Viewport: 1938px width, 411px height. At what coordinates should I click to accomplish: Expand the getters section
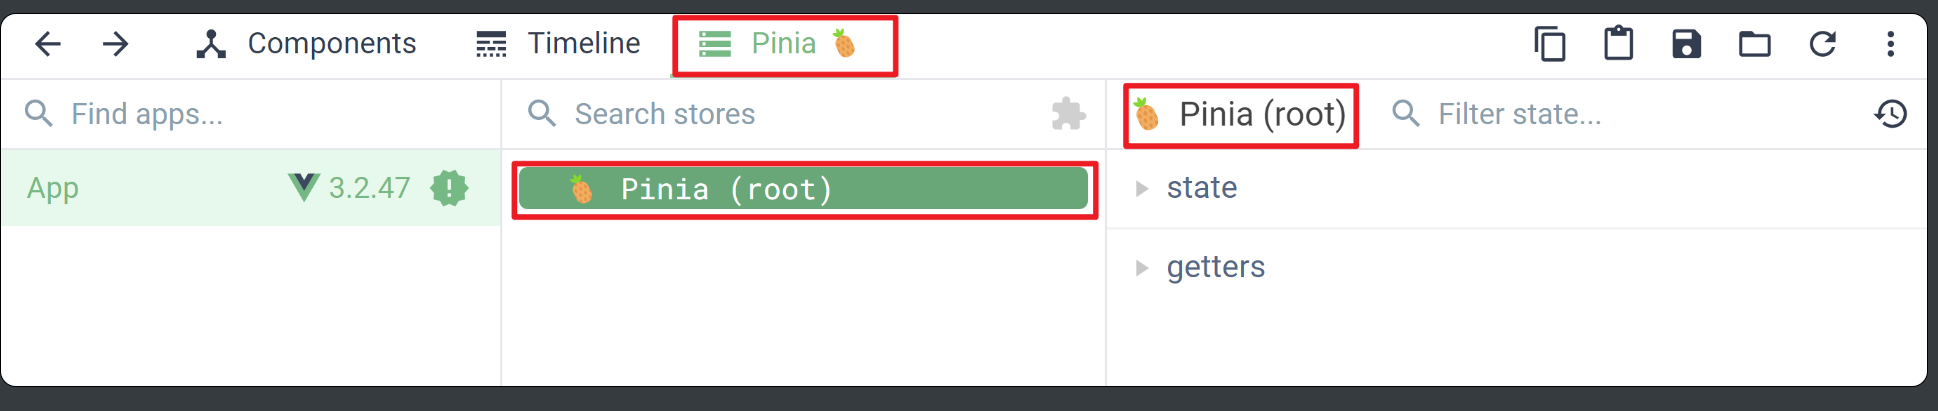click(1142, 268)
